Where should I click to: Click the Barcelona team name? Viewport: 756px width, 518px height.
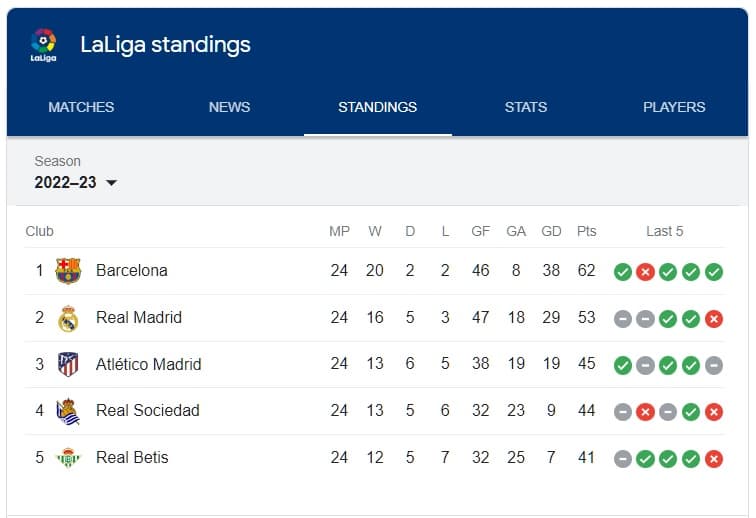tap(132, 271)
